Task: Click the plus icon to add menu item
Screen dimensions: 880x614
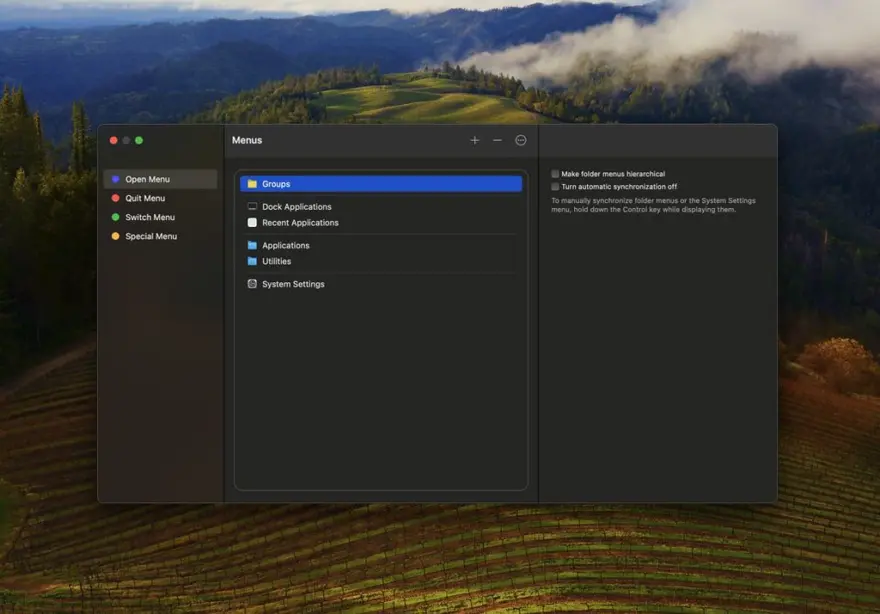Action: click(x=475, y=140)
